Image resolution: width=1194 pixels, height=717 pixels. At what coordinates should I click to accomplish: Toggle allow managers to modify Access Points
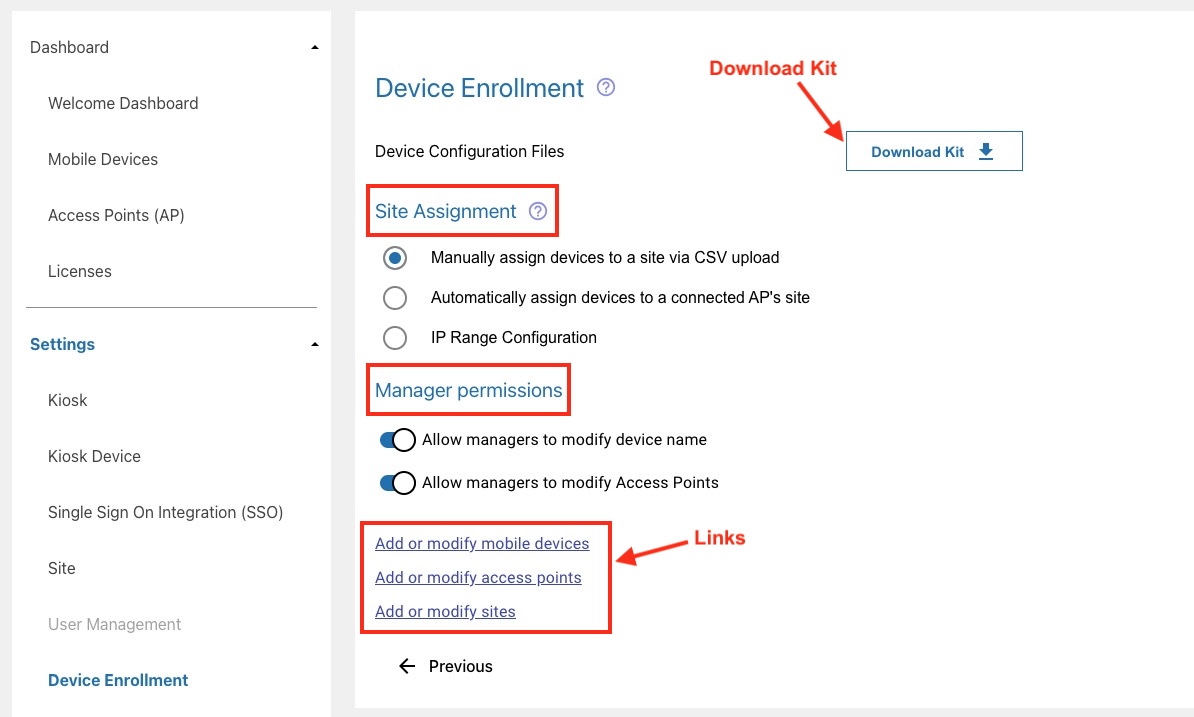pyautogui.click(x=397, y=483)
